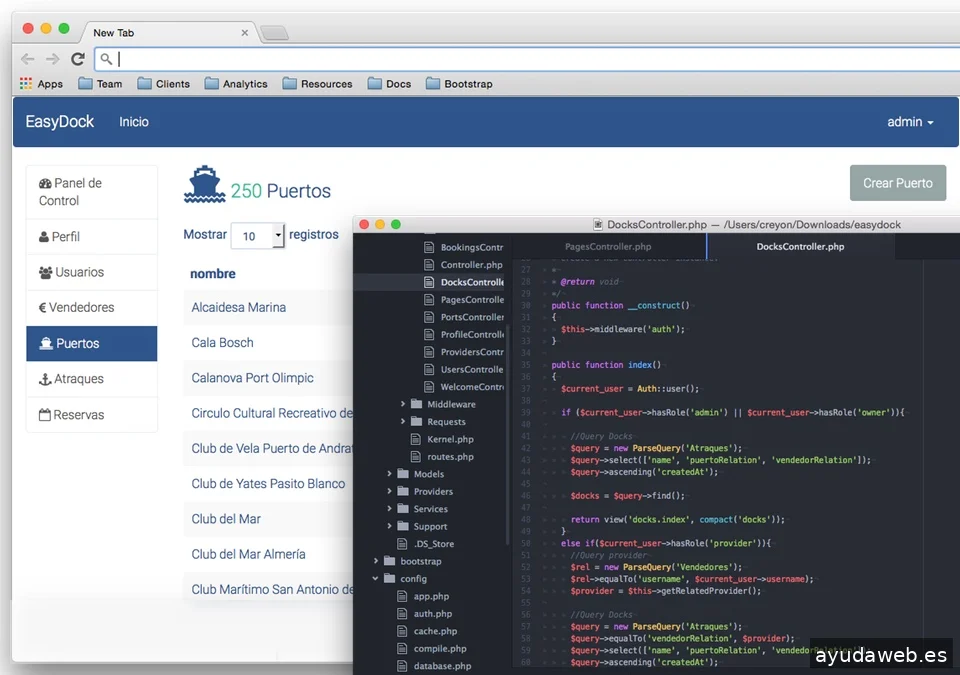Click the browser back arrow

pyautogui.click(x=27, y=59)
